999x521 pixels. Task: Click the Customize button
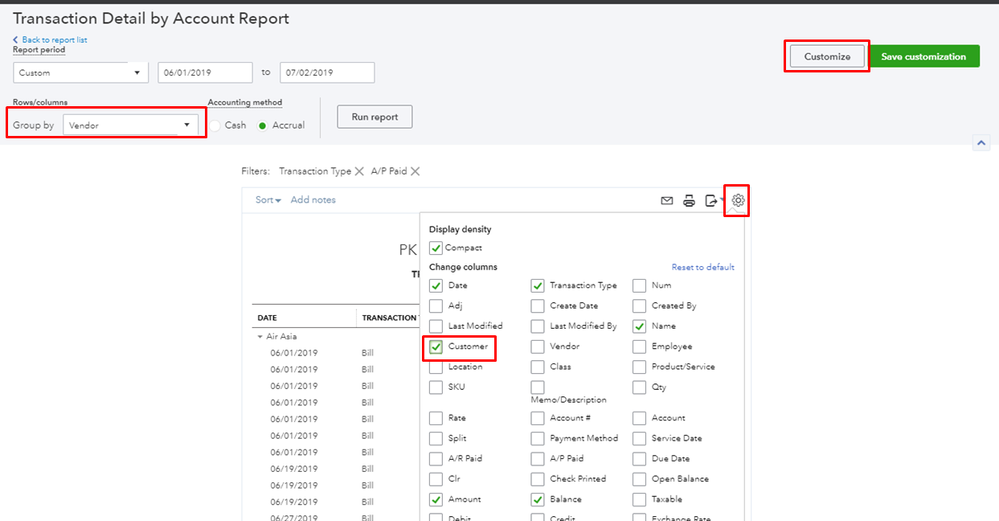pos(827,57)
